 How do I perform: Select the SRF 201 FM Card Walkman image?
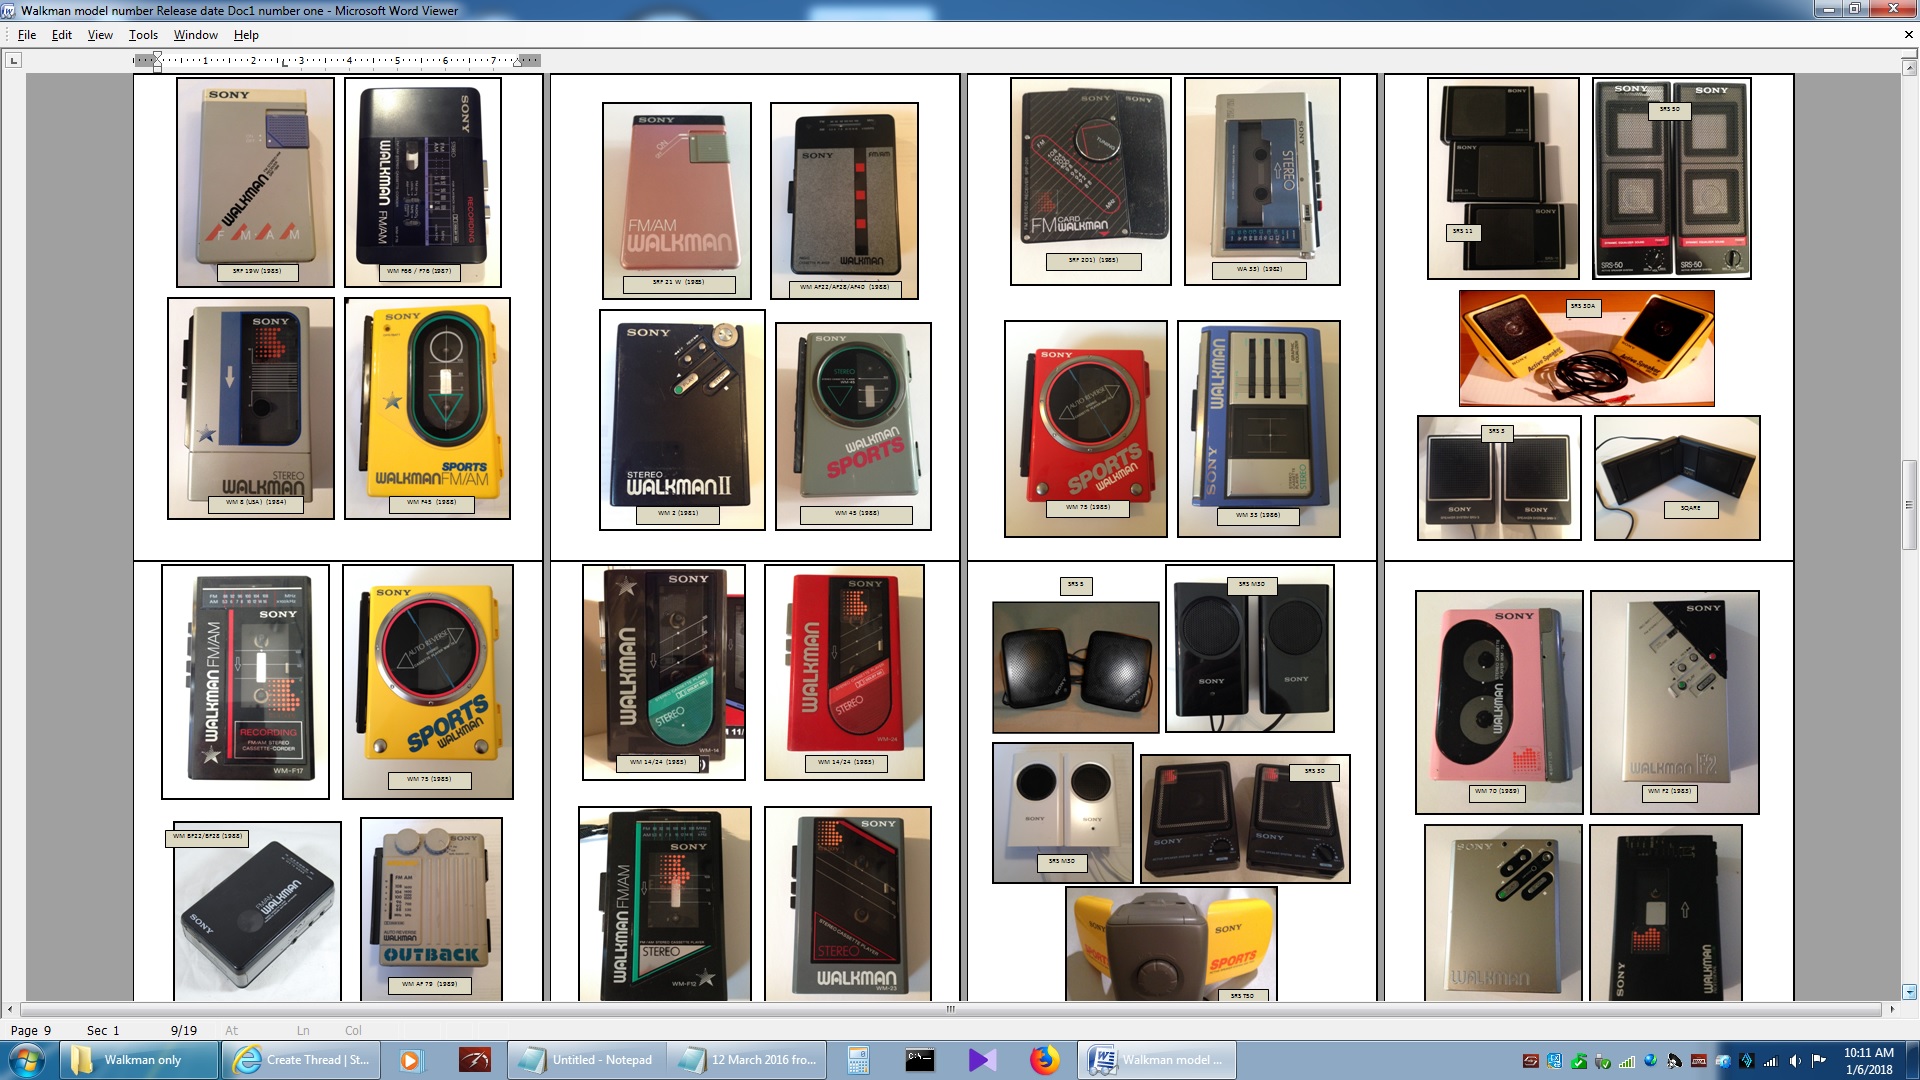(x=1091, y=182)
